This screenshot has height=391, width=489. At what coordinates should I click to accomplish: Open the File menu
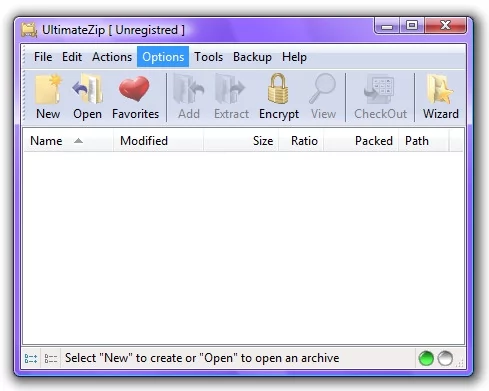tap(43, 57)
